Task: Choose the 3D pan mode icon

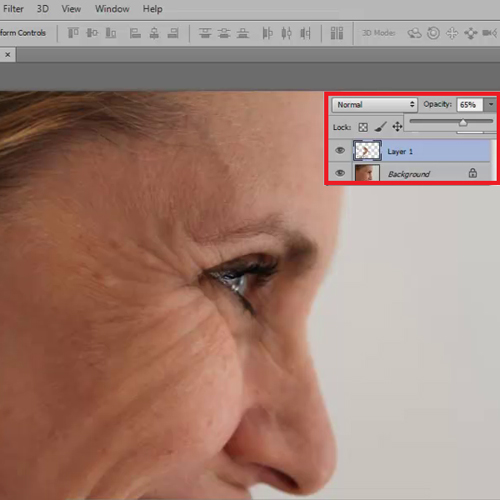Action: [452, 33]
